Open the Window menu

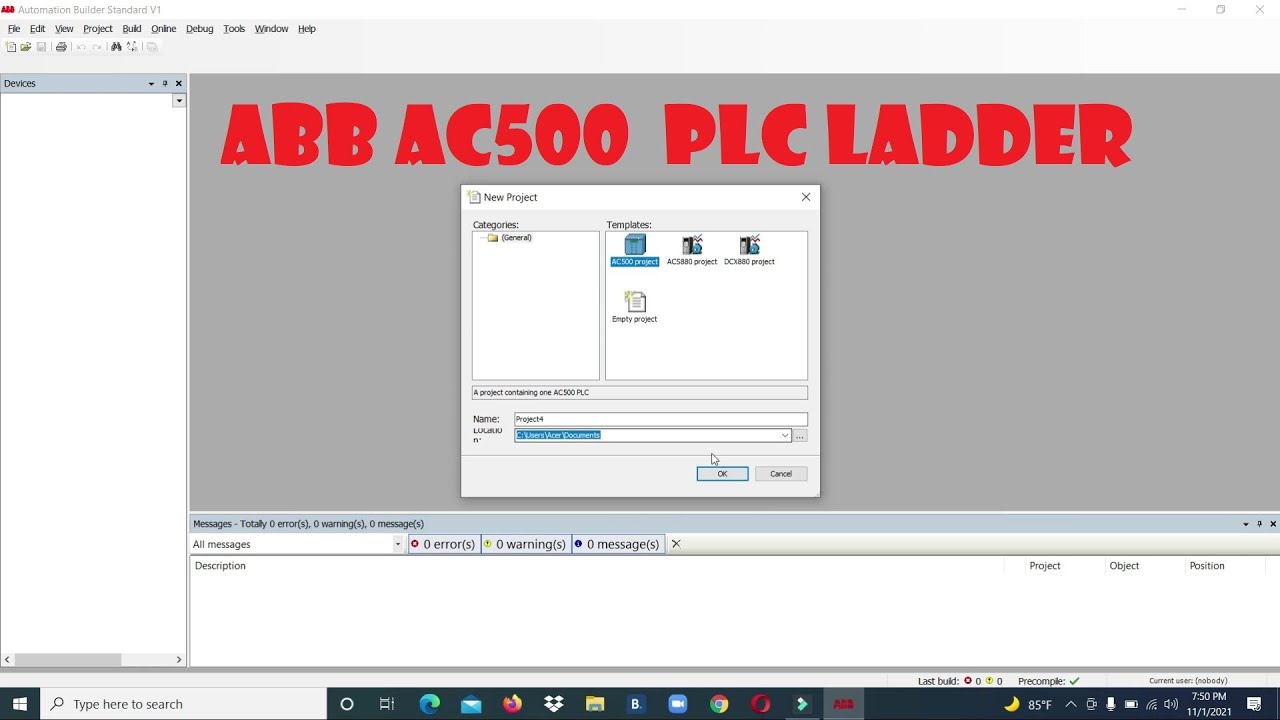271,29
